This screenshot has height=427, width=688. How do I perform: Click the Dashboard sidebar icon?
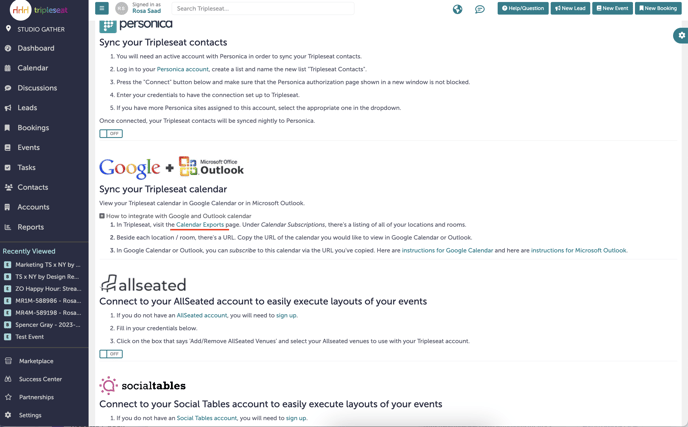pos(8,48)
